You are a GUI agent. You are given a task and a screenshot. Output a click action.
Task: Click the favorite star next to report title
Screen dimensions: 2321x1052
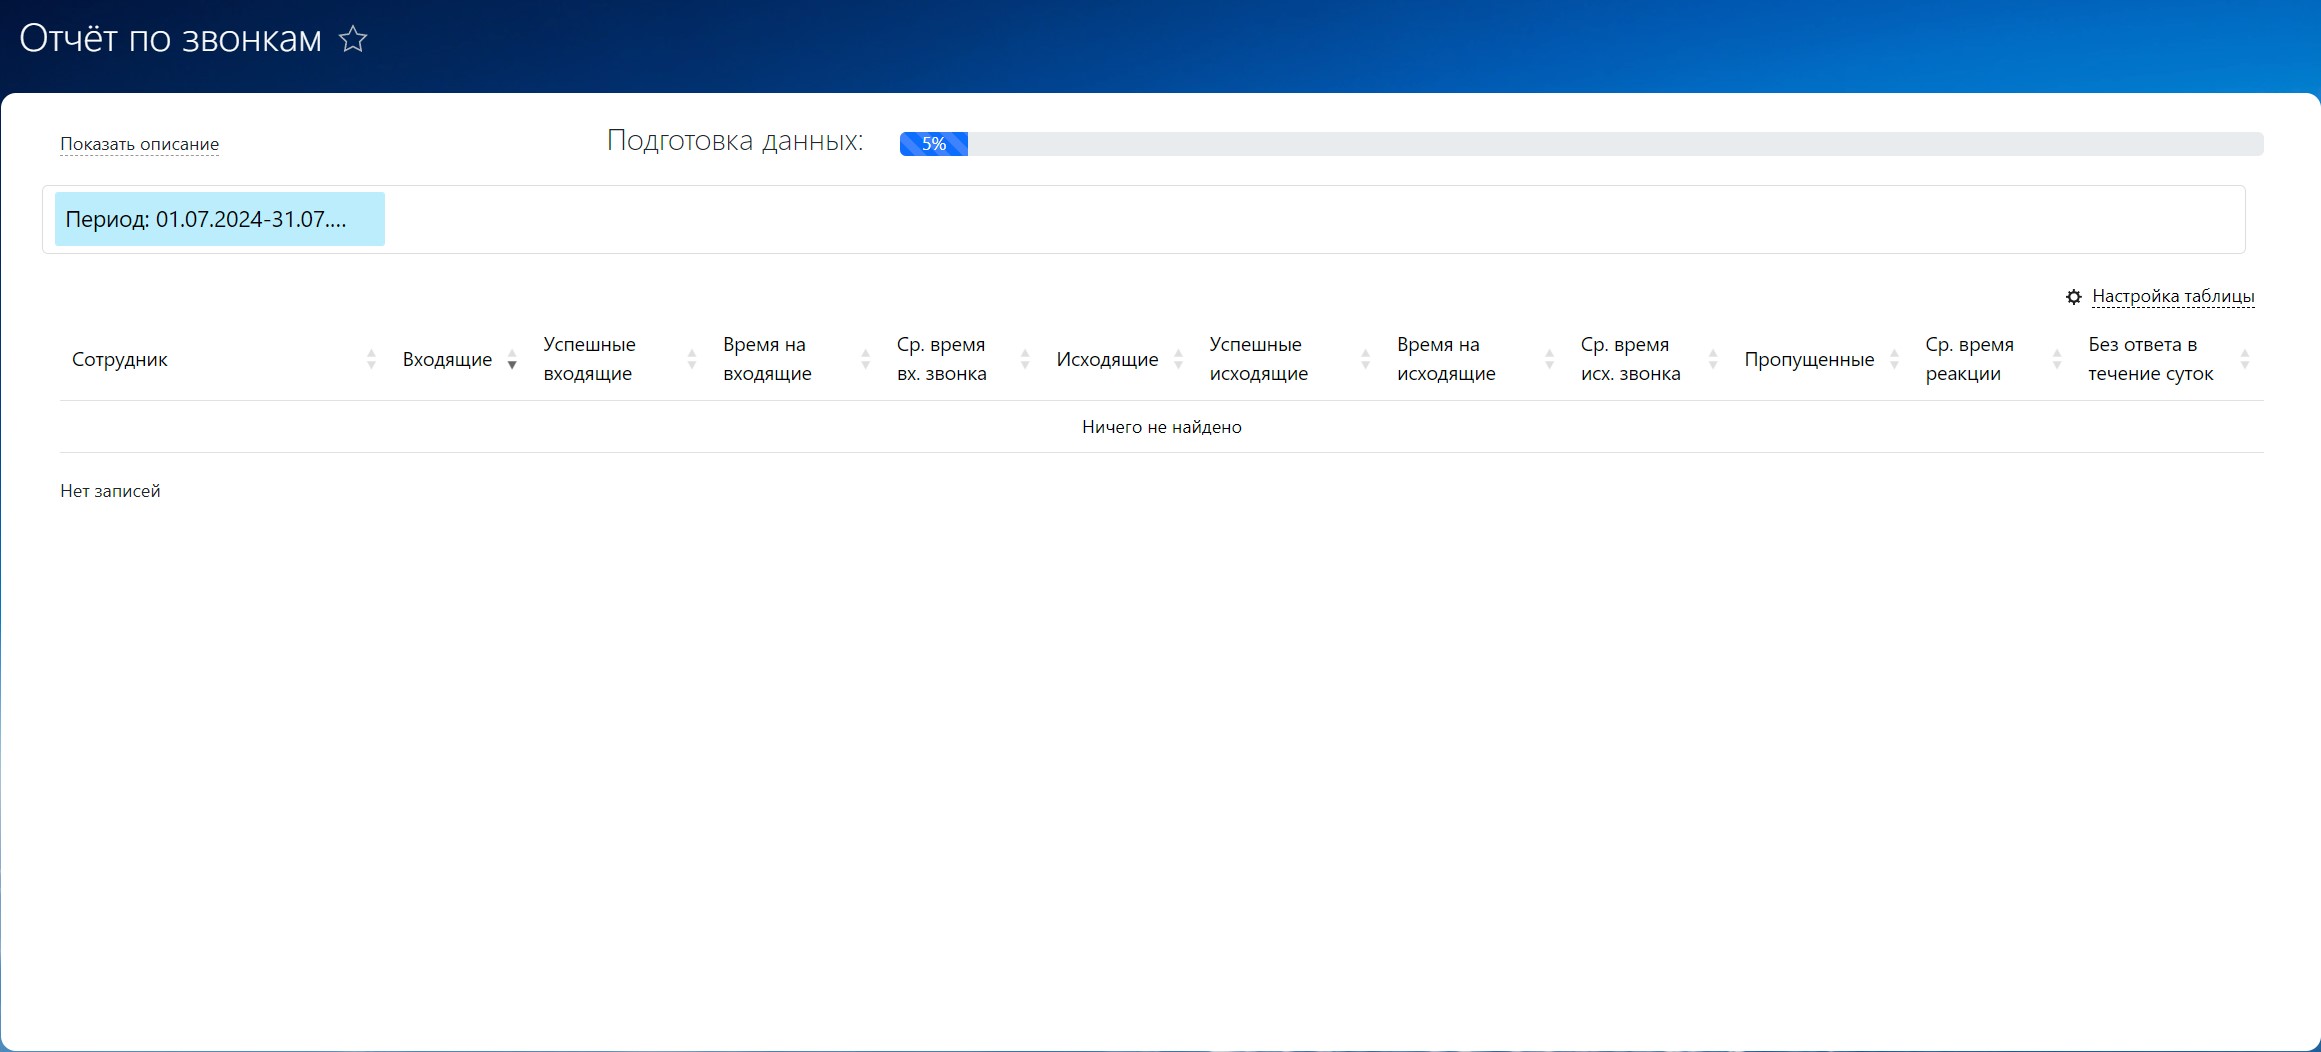click(x=353, y=40)
